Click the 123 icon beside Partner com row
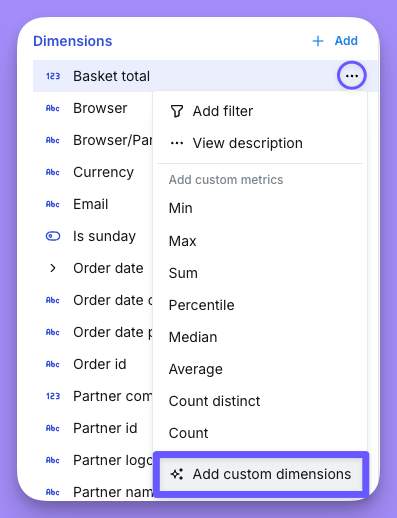The image size is (397, 518). click(53, 396)
